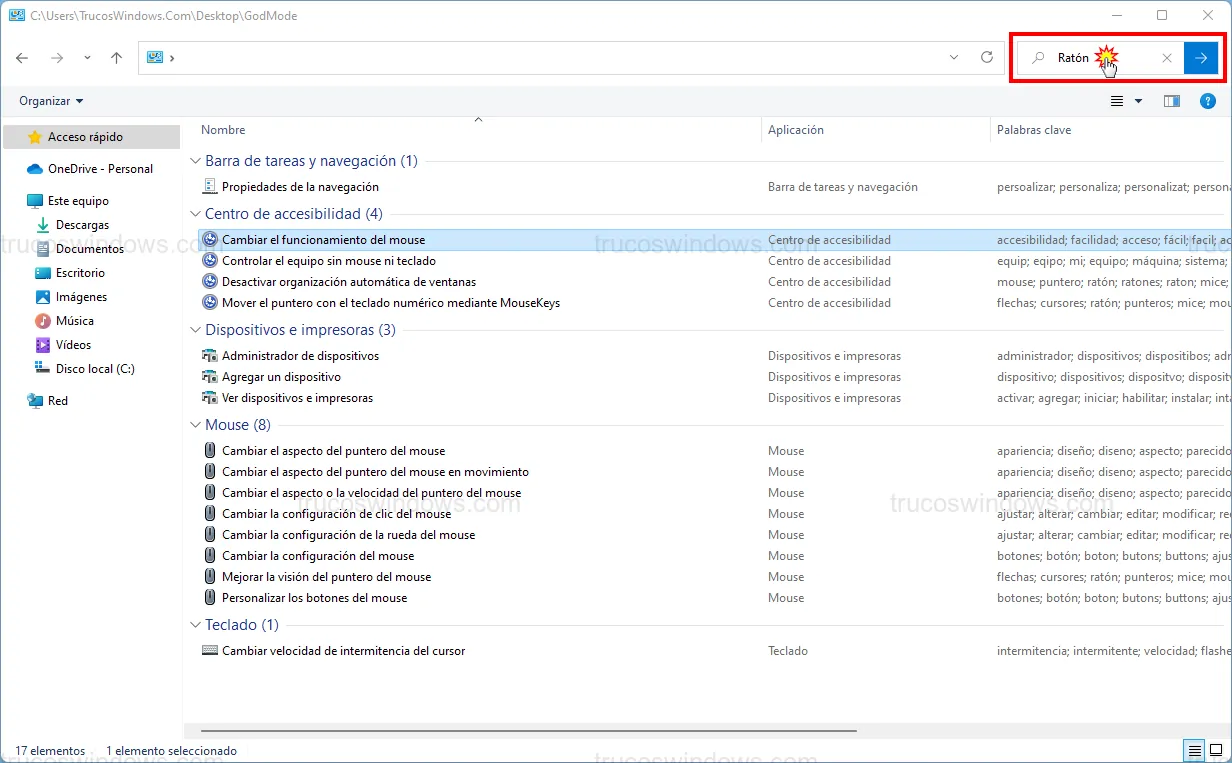1232x763 pixels.
Task: Collapse the Centro de accesibilidad group
Action: click(x=195, y=214)
